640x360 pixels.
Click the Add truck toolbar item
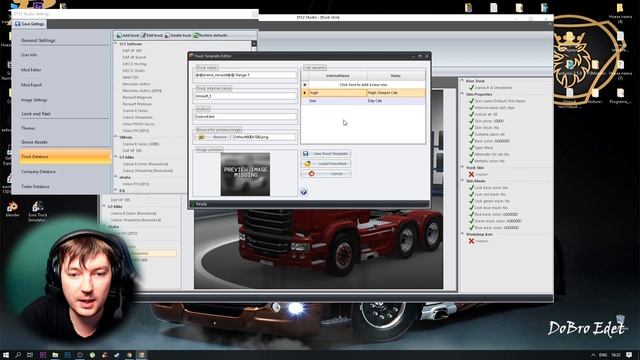click(x=128, y=36)
